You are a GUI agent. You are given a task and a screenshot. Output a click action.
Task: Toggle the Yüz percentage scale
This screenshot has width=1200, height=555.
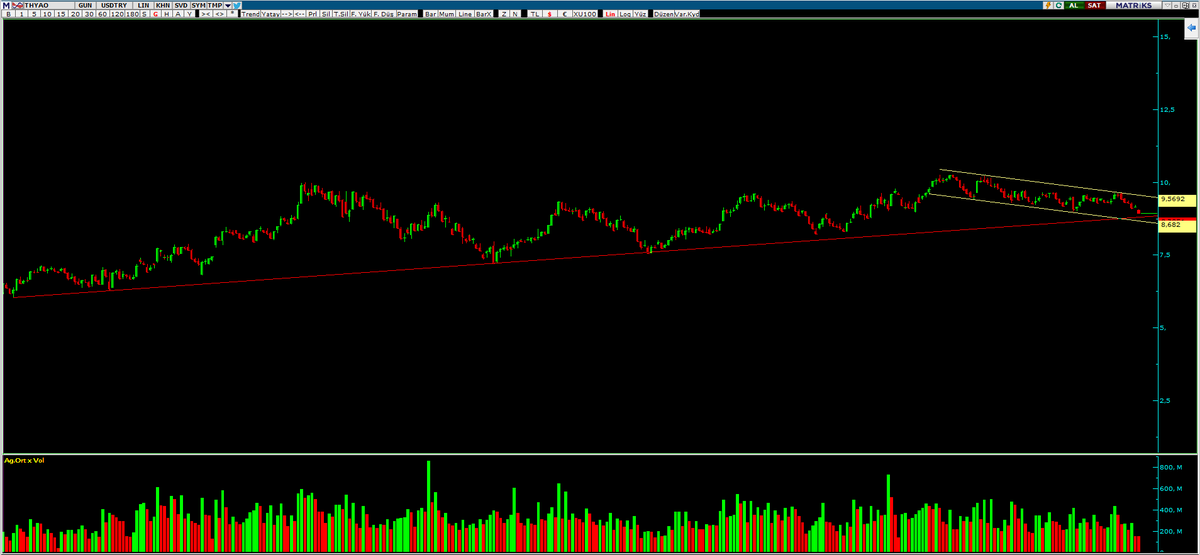[x=639, y=14]
